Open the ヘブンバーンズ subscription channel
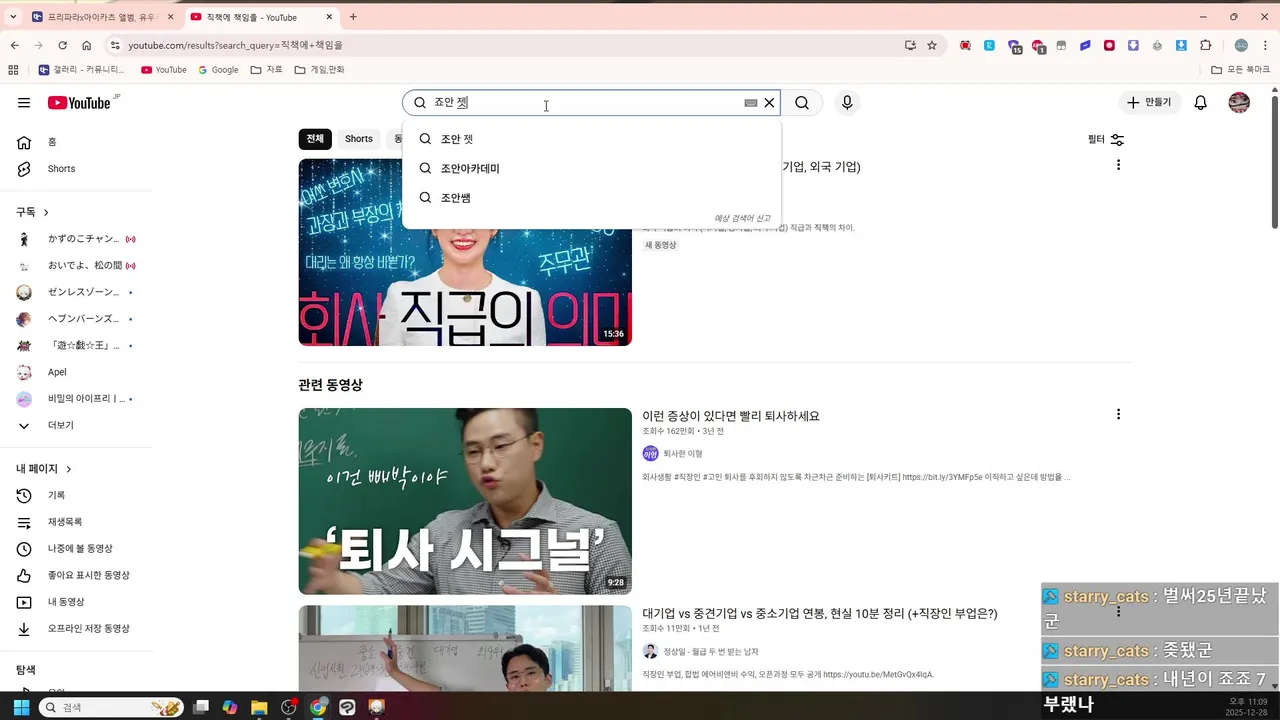This screenshot has height=720, width=1280. (78, 319)
